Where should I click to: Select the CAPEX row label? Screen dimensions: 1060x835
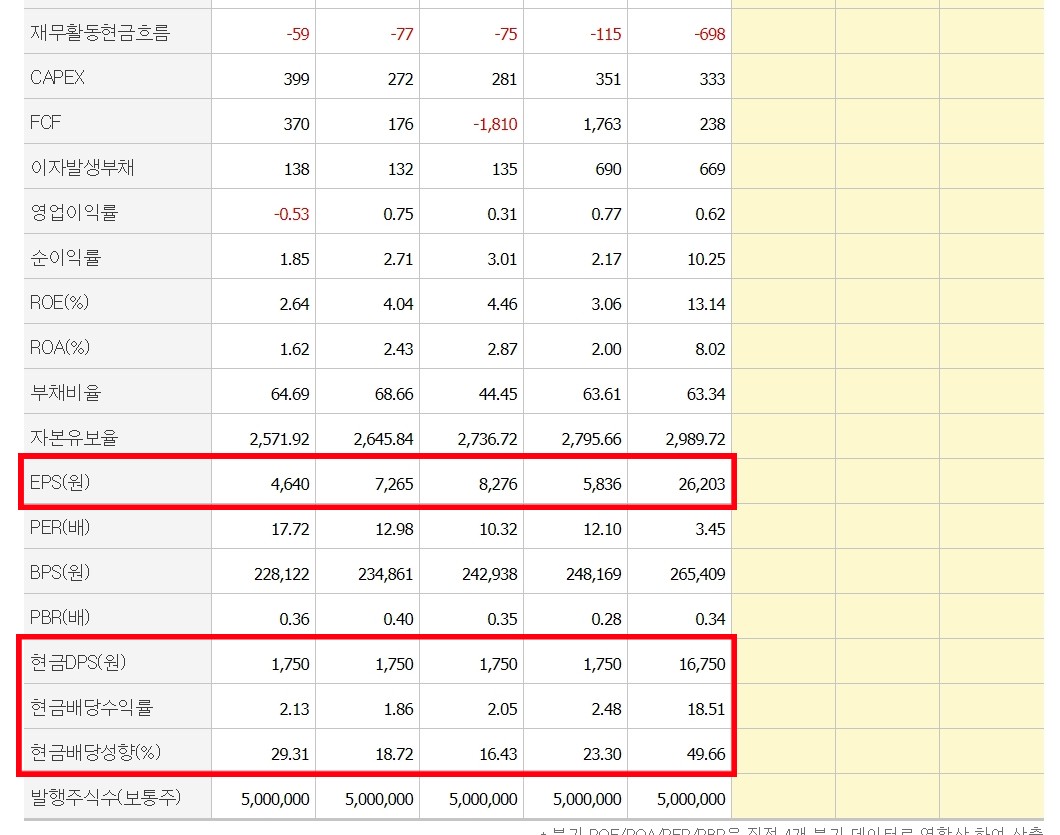click(x=57, y=78)
